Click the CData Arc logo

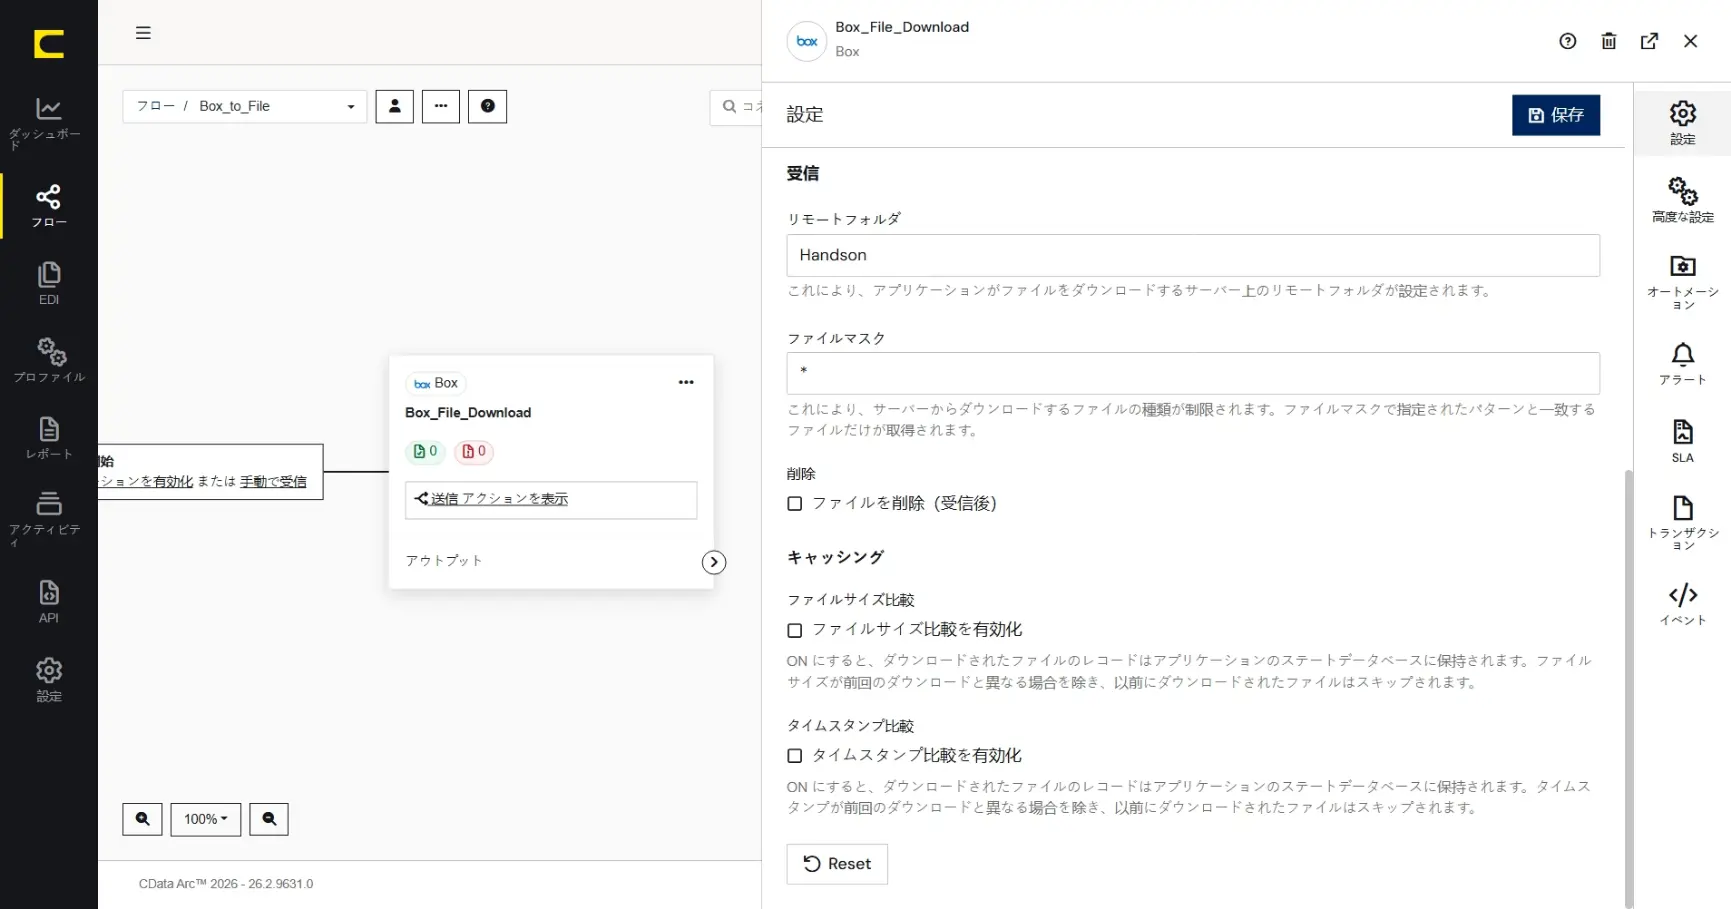[48, 44]
